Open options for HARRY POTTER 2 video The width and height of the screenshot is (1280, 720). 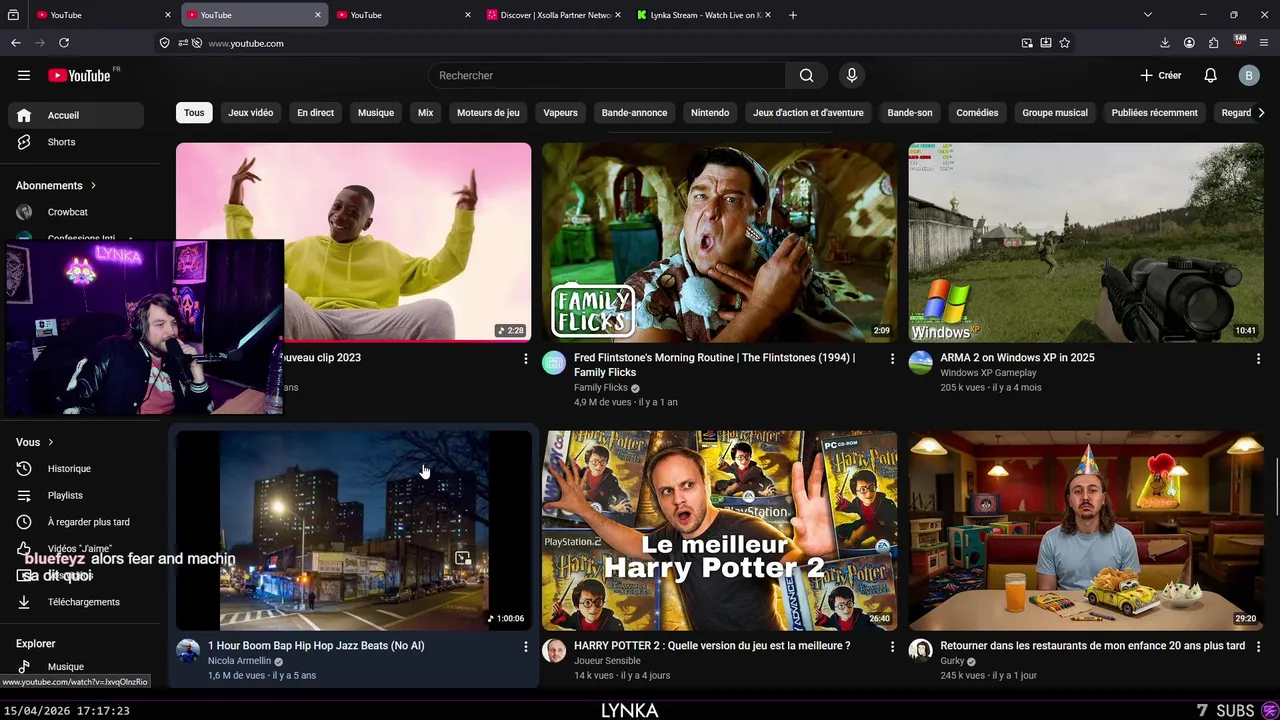click(892, 647)
